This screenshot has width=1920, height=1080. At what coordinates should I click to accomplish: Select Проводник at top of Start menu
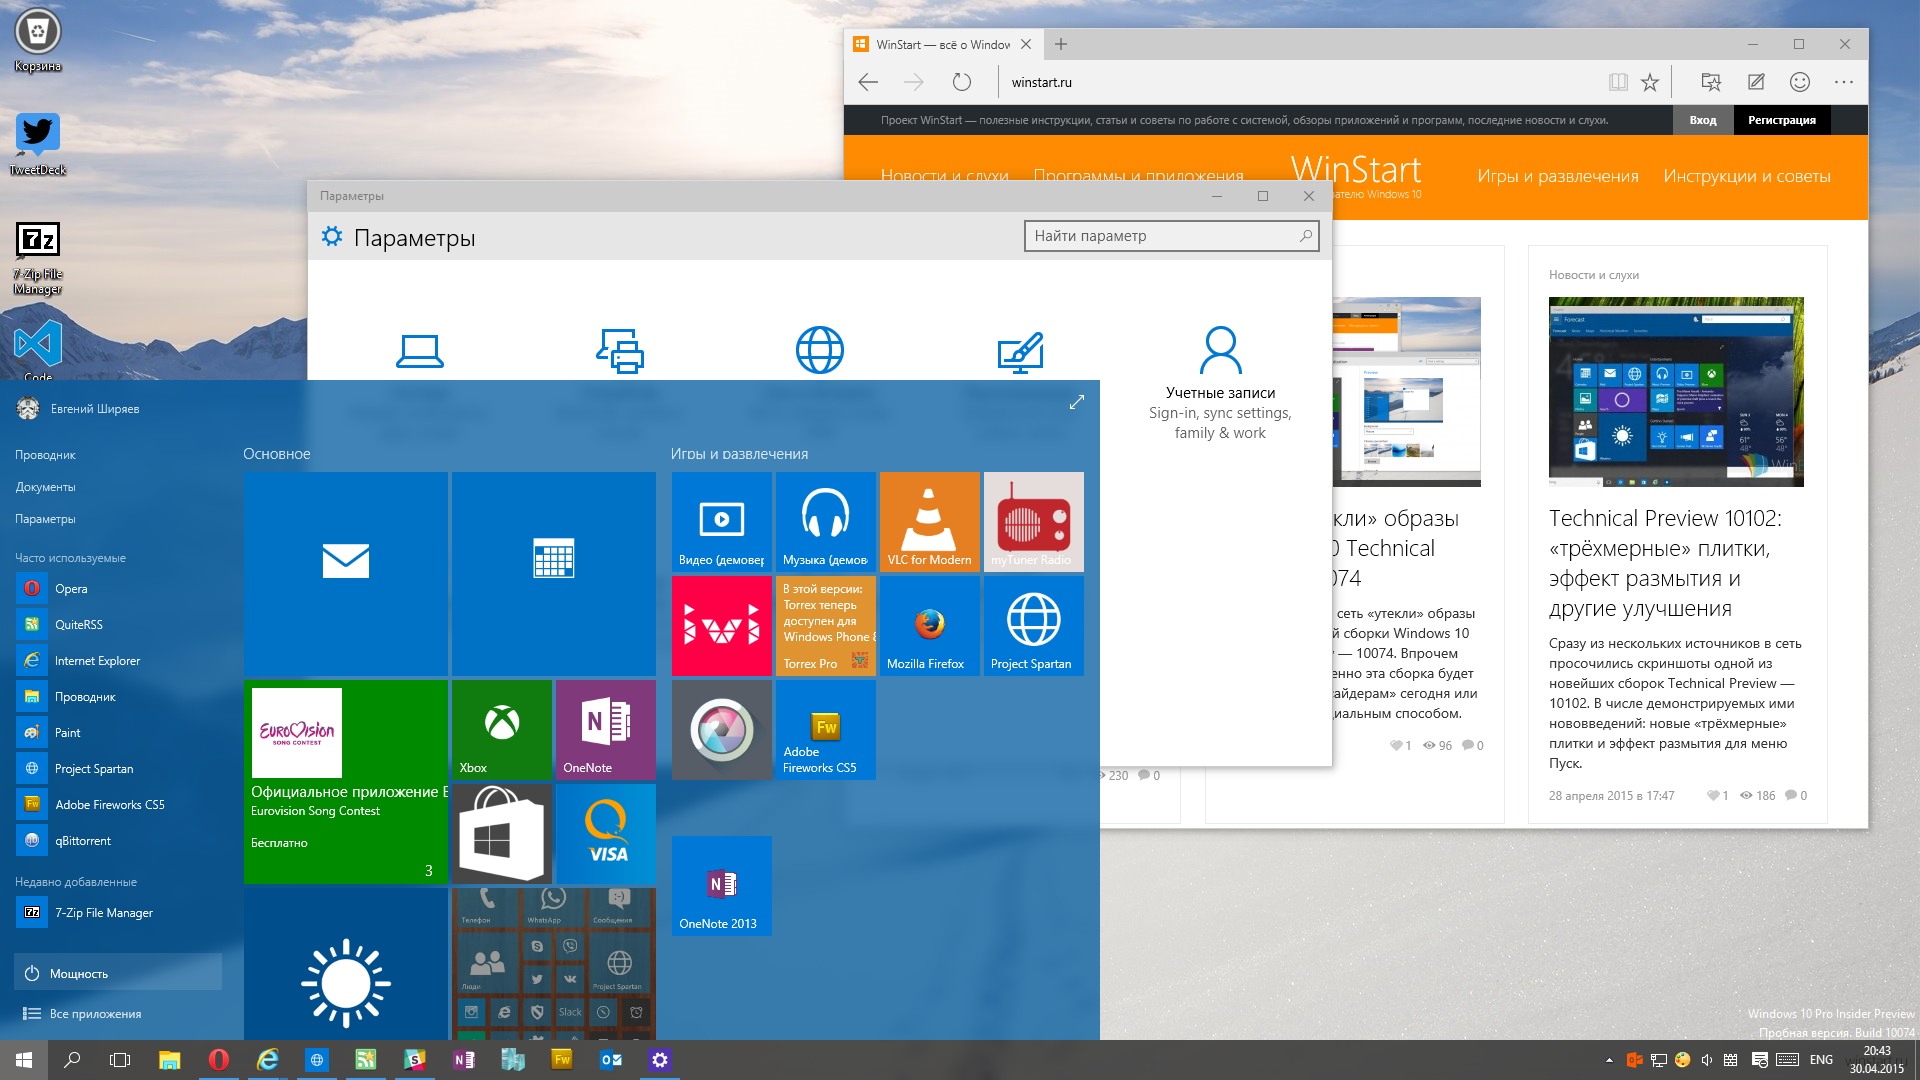tap(45, 455)
